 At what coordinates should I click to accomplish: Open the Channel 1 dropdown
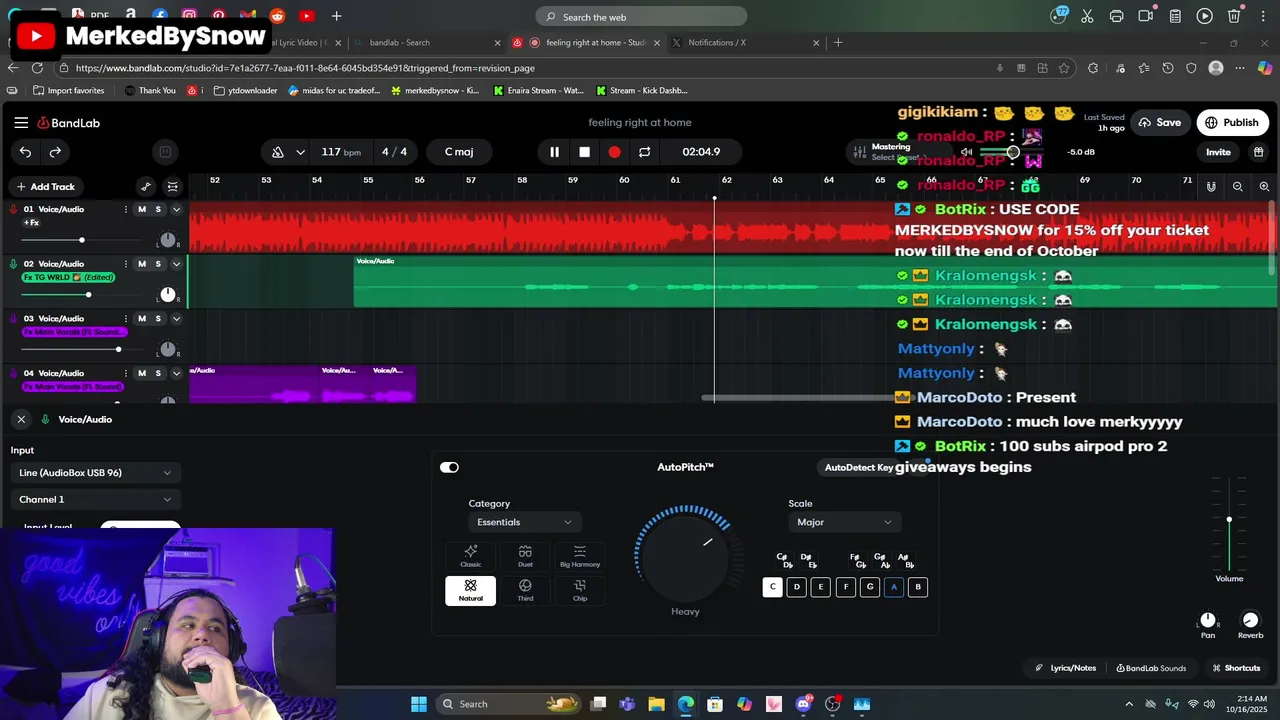tap(95, 499)
